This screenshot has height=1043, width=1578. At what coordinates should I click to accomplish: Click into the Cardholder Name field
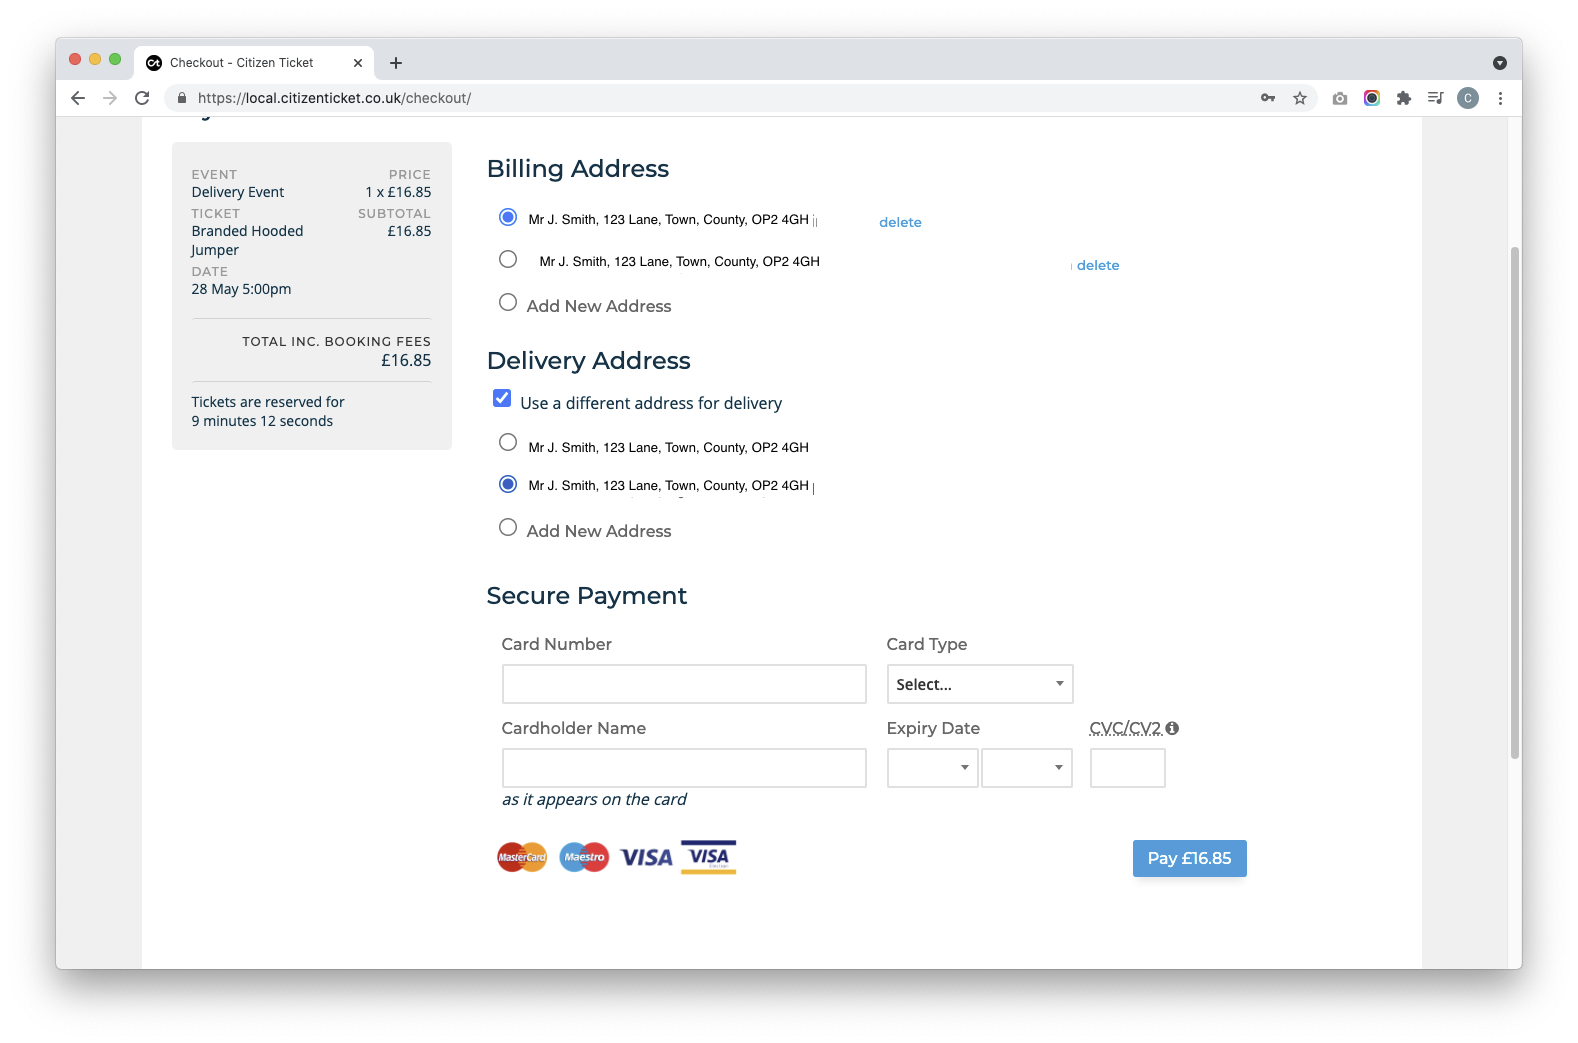pos(684,768)
